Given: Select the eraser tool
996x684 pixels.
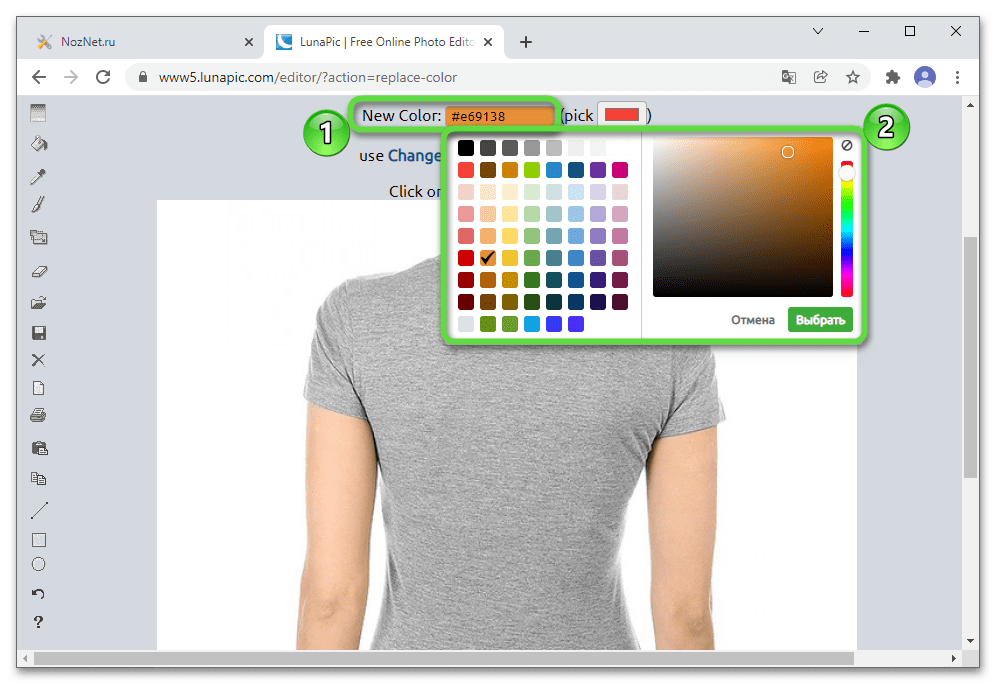Looking at the screenshot, I should pyautogui.click(x=39, y=272).
